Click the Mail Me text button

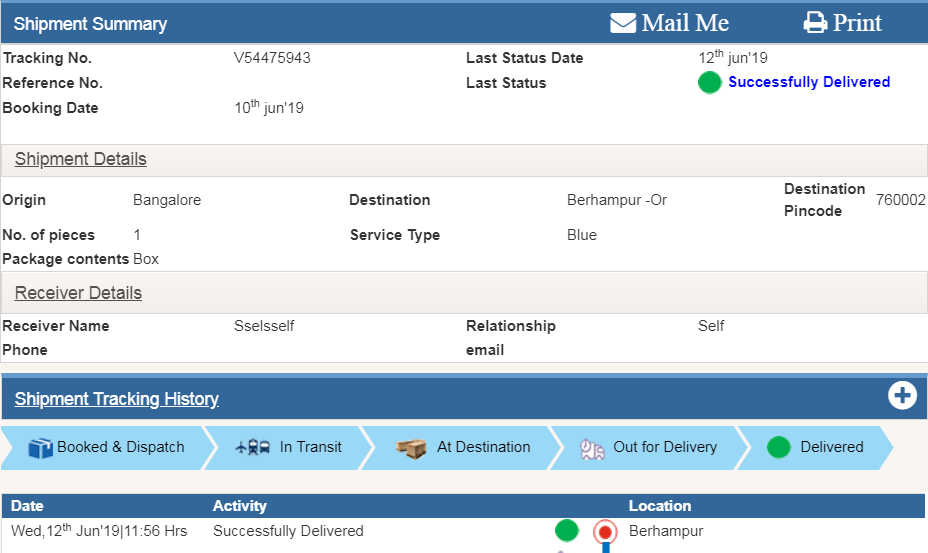point(685,23)
